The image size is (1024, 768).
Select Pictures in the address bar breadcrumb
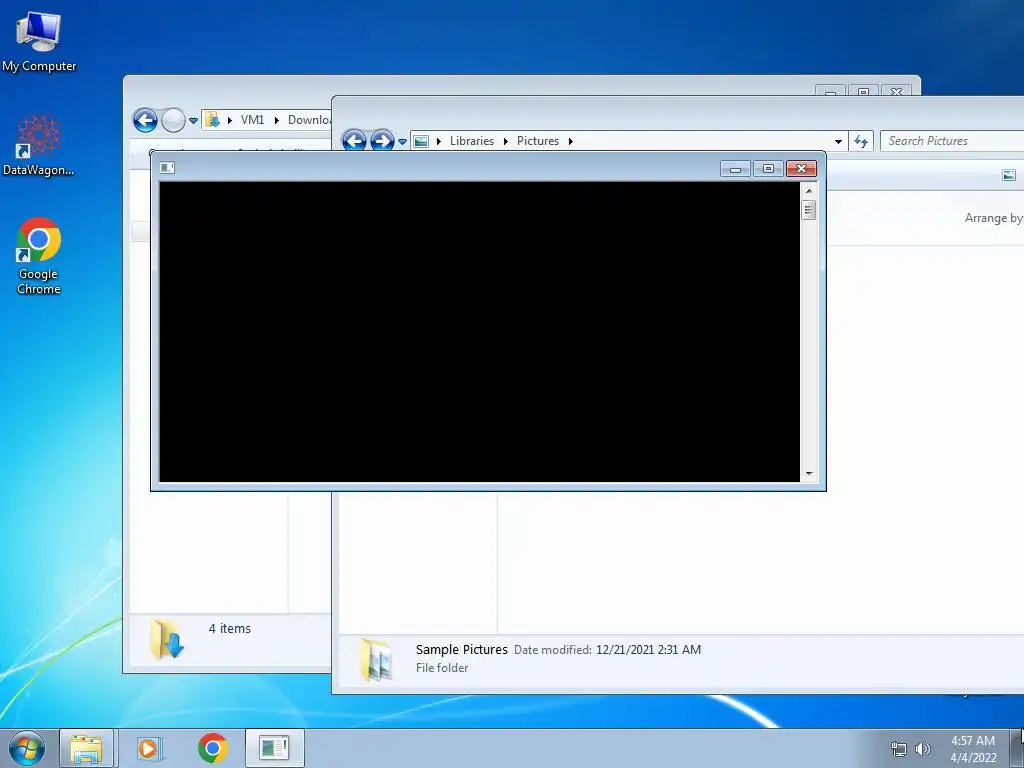pos(537,141)
